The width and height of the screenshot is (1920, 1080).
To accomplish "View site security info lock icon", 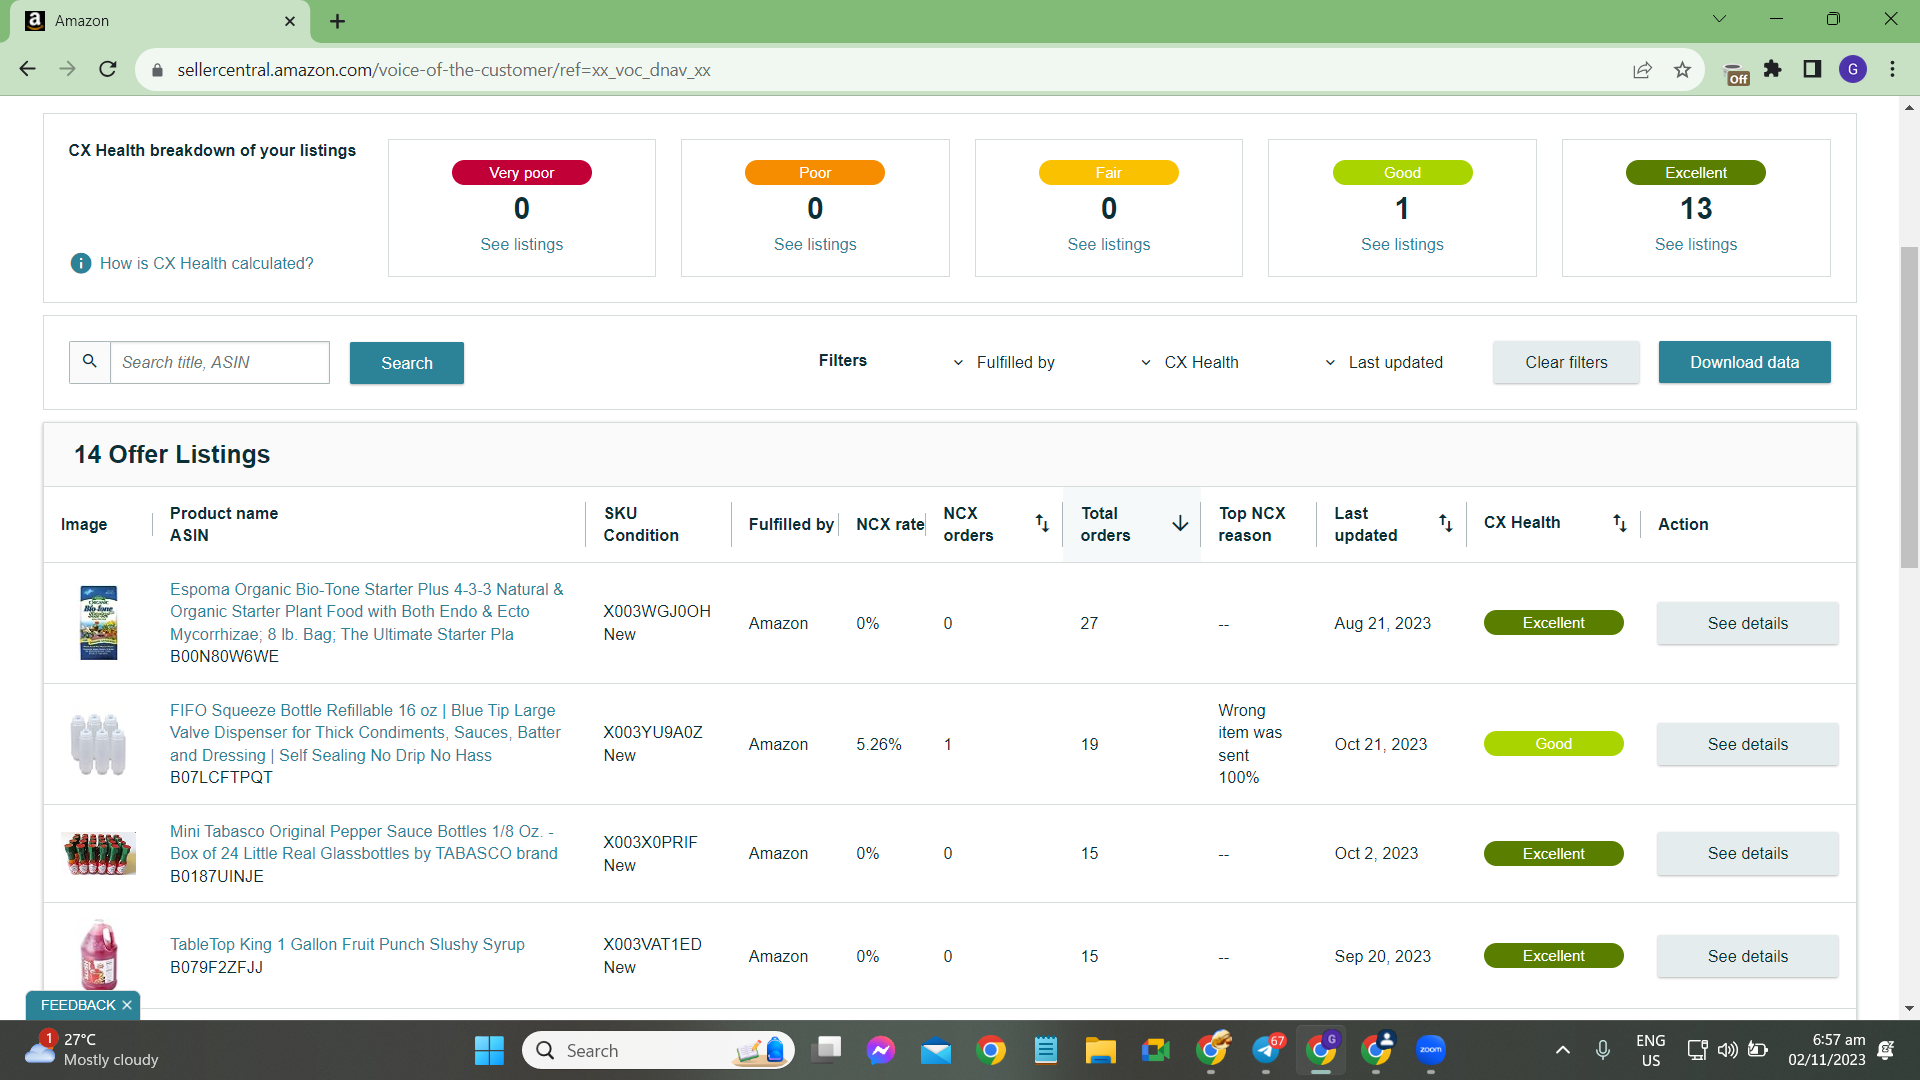I will click(157, 70).
